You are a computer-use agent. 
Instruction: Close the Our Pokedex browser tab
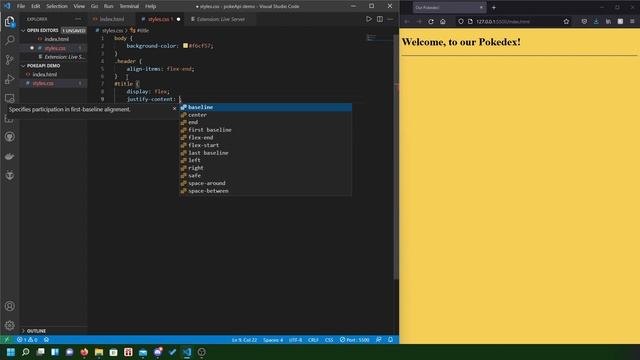pyautogui.click(x=481, y=7)
